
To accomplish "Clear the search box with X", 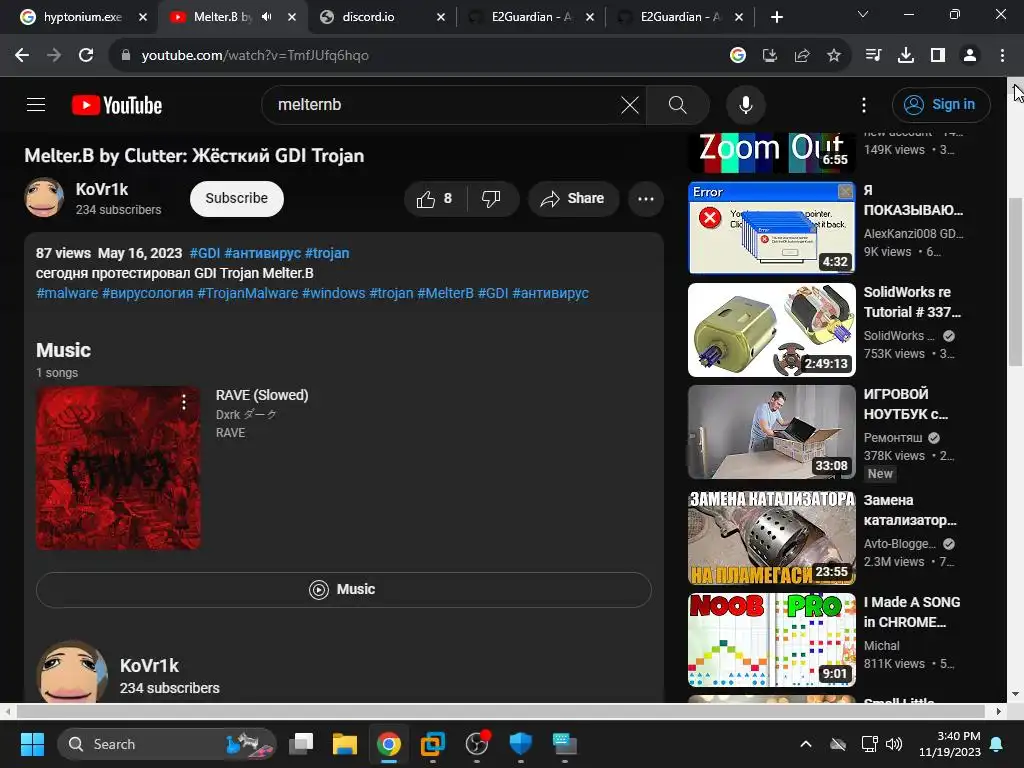I will click(x=630, y=104).
